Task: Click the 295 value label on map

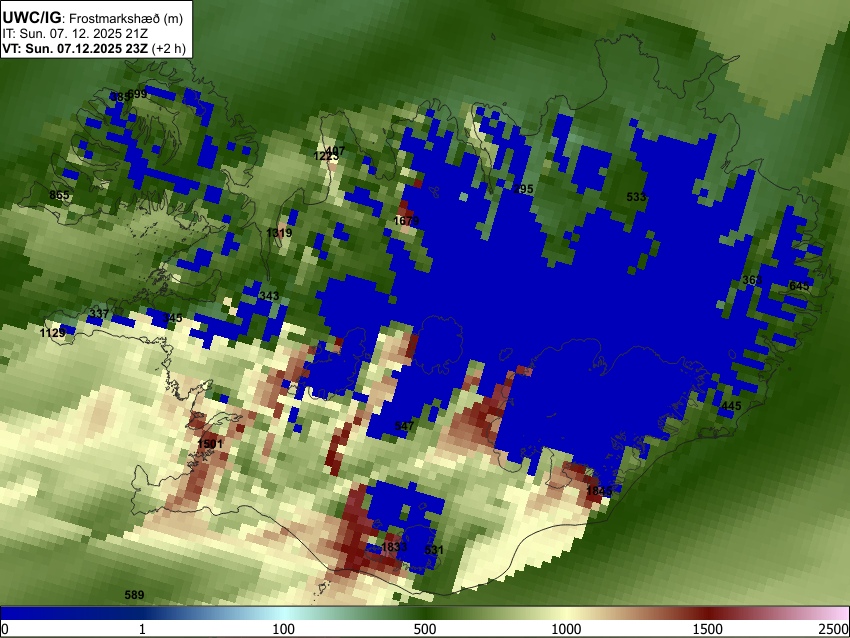Action: coord(523,189)
